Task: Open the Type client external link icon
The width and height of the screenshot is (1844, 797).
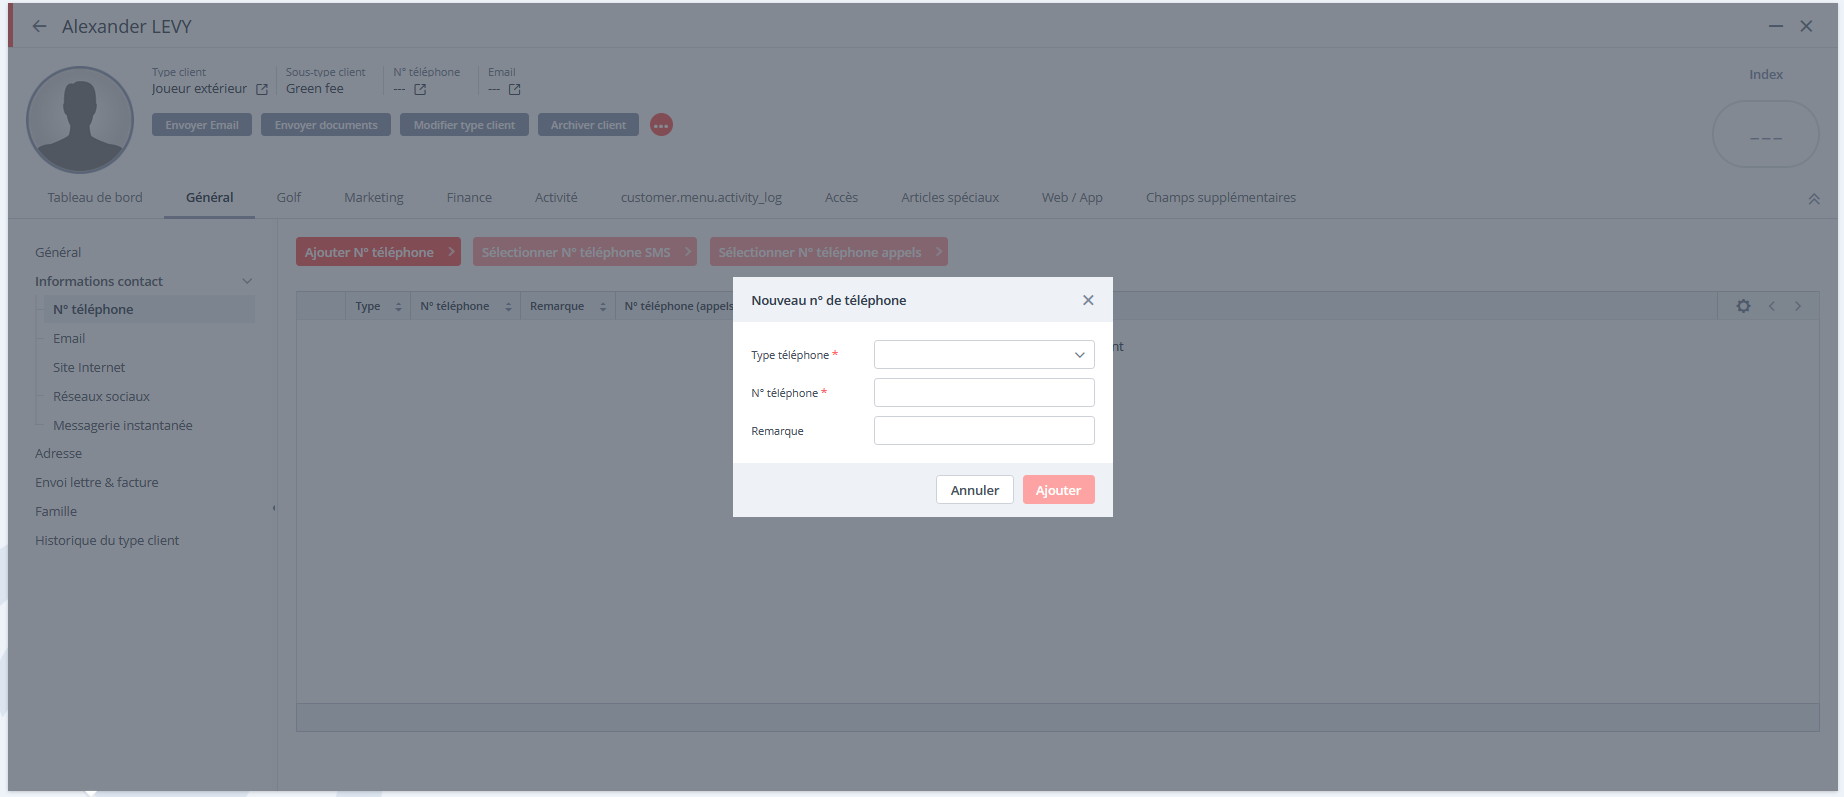Action: (x=262, y=89)
